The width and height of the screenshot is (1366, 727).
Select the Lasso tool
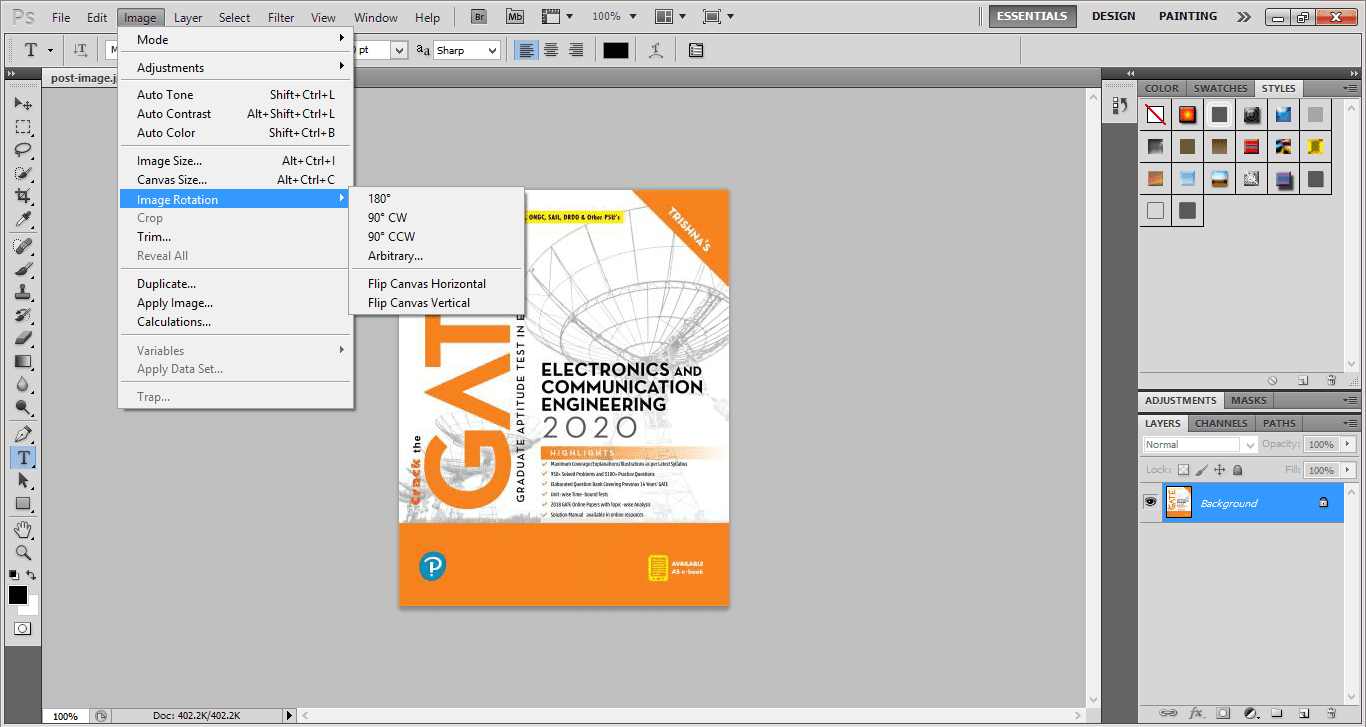(x=22, y=150)
